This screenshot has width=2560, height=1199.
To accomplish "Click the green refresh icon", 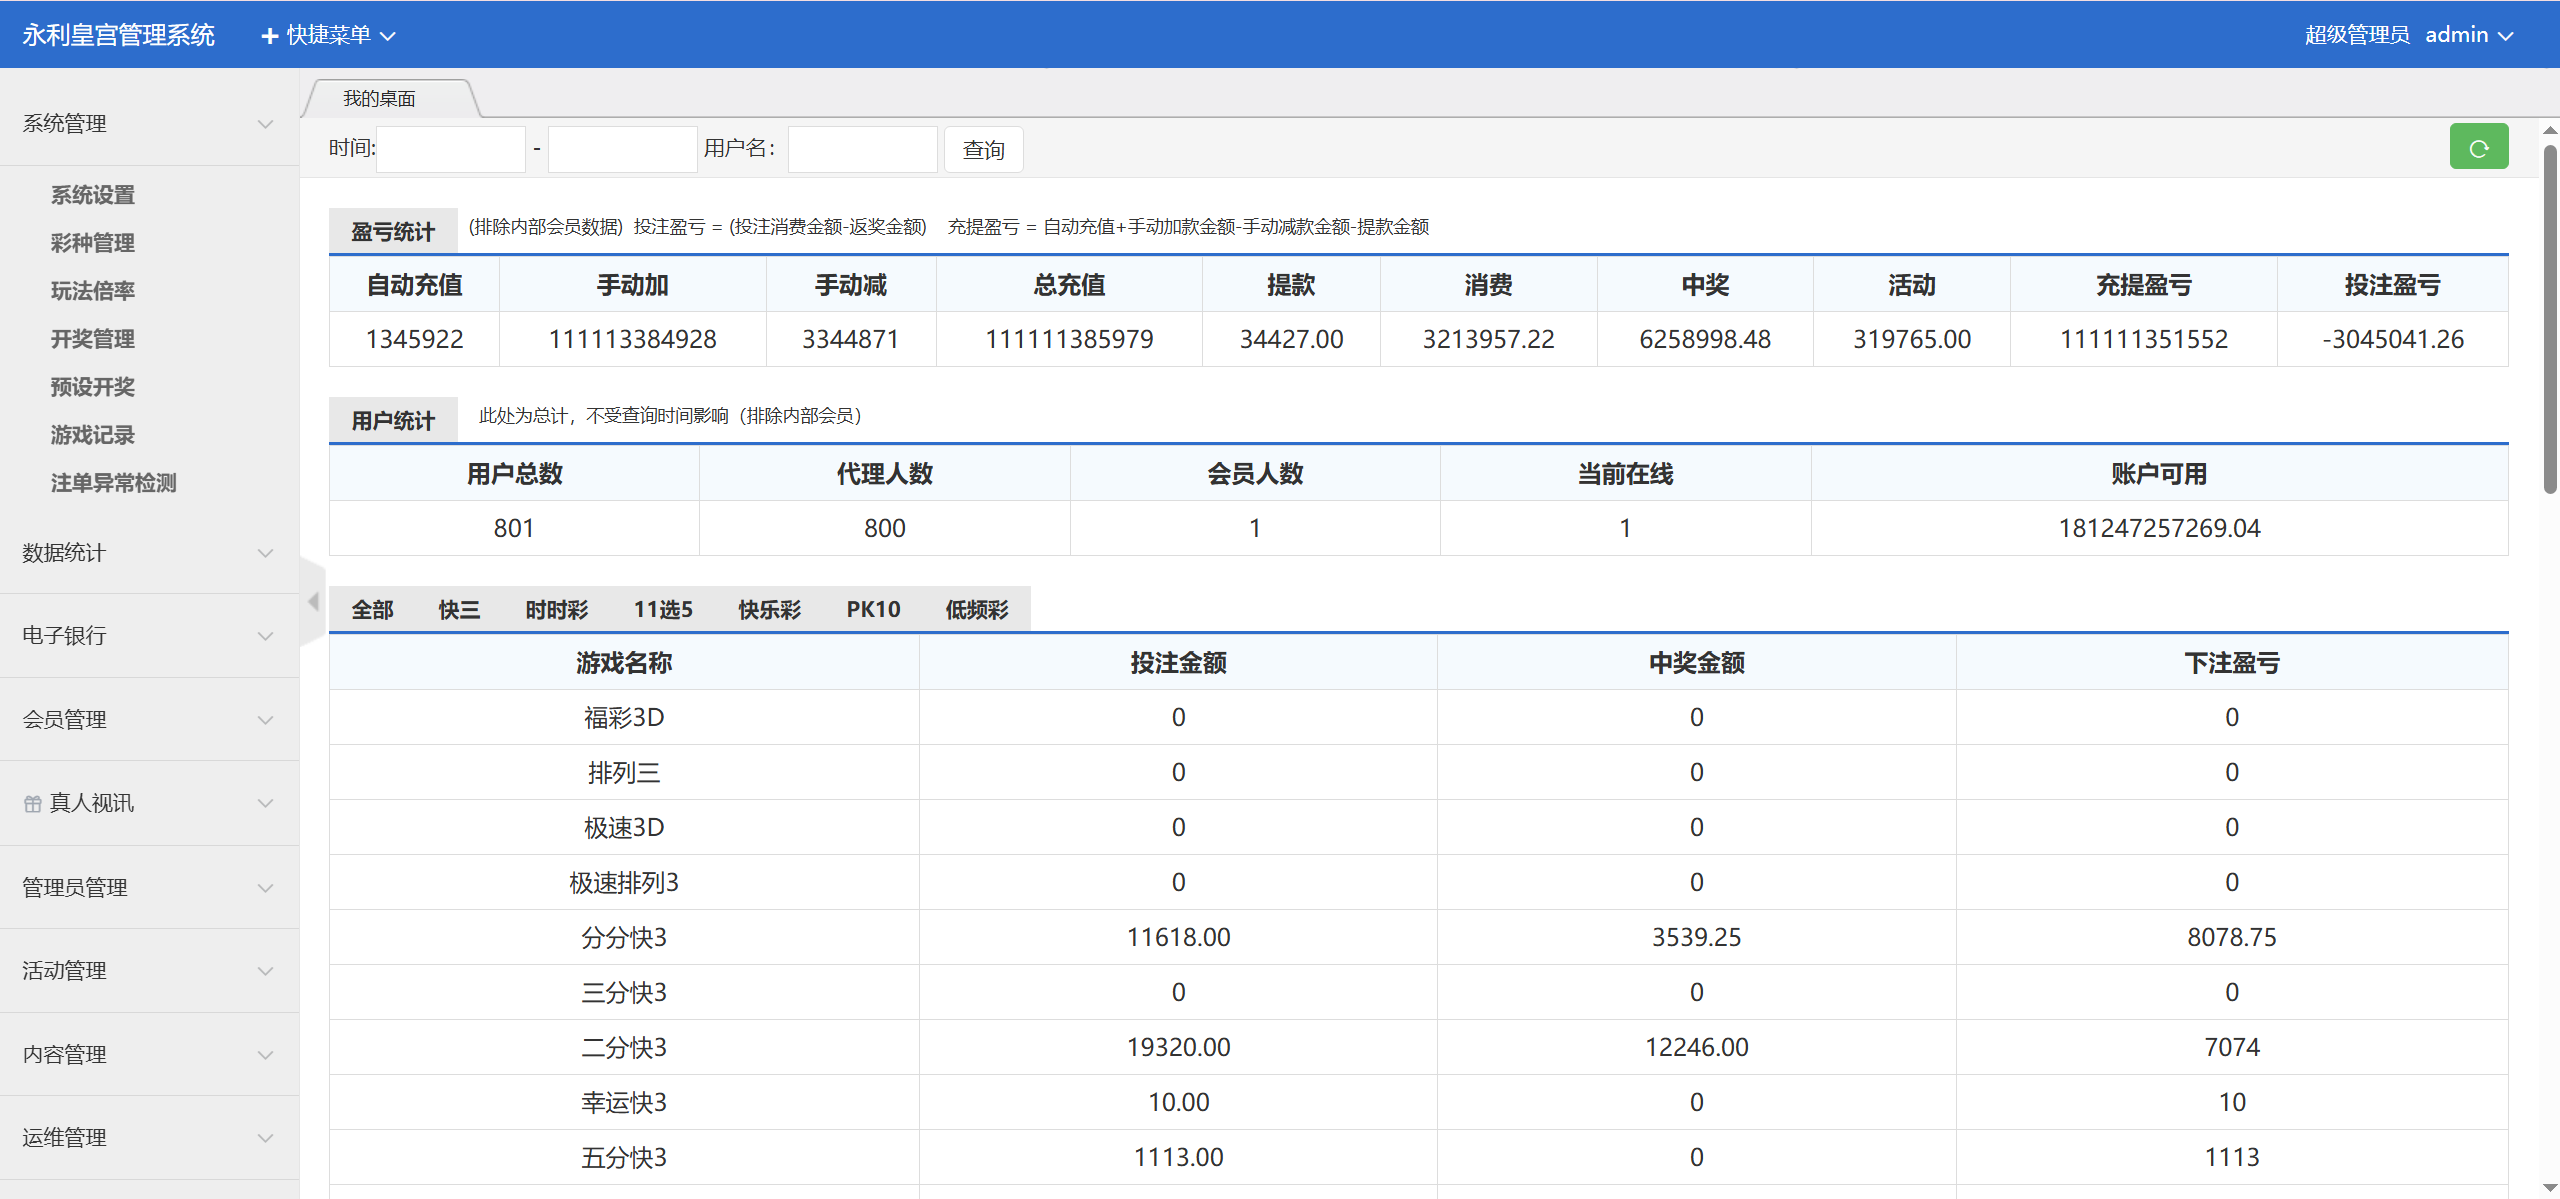I will coord(2479,146).
